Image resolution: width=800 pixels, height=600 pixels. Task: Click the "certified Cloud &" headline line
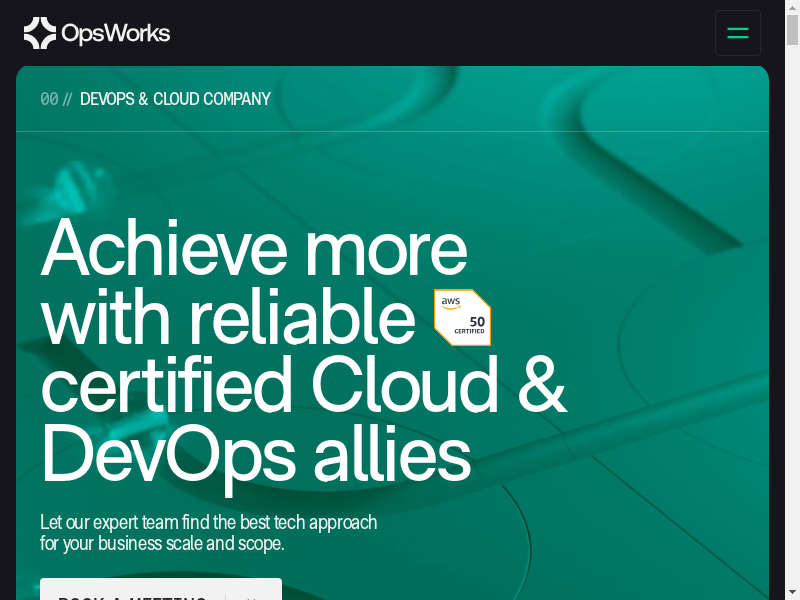pos(303,385)
